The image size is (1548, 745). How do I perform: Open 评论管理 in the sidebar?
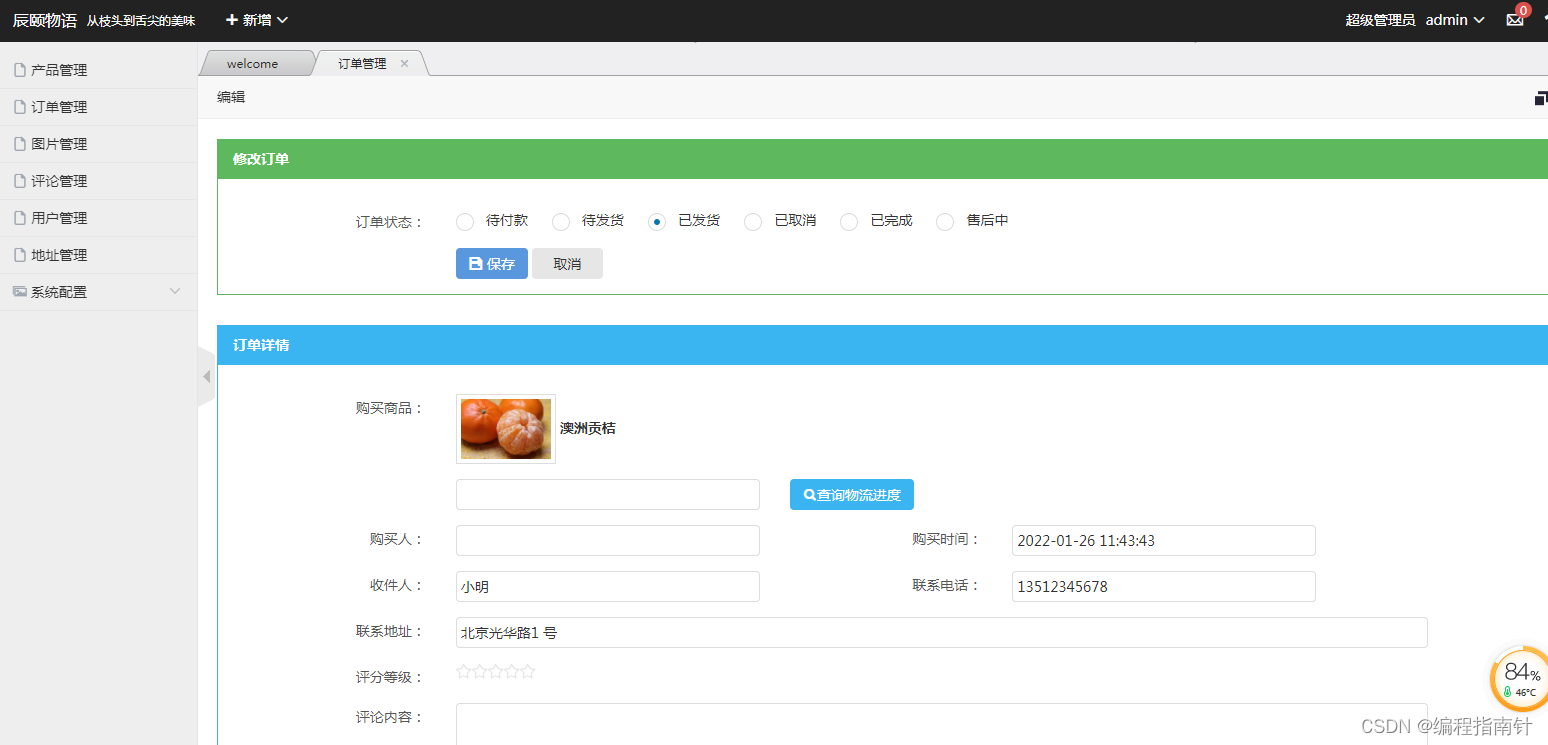98,181
